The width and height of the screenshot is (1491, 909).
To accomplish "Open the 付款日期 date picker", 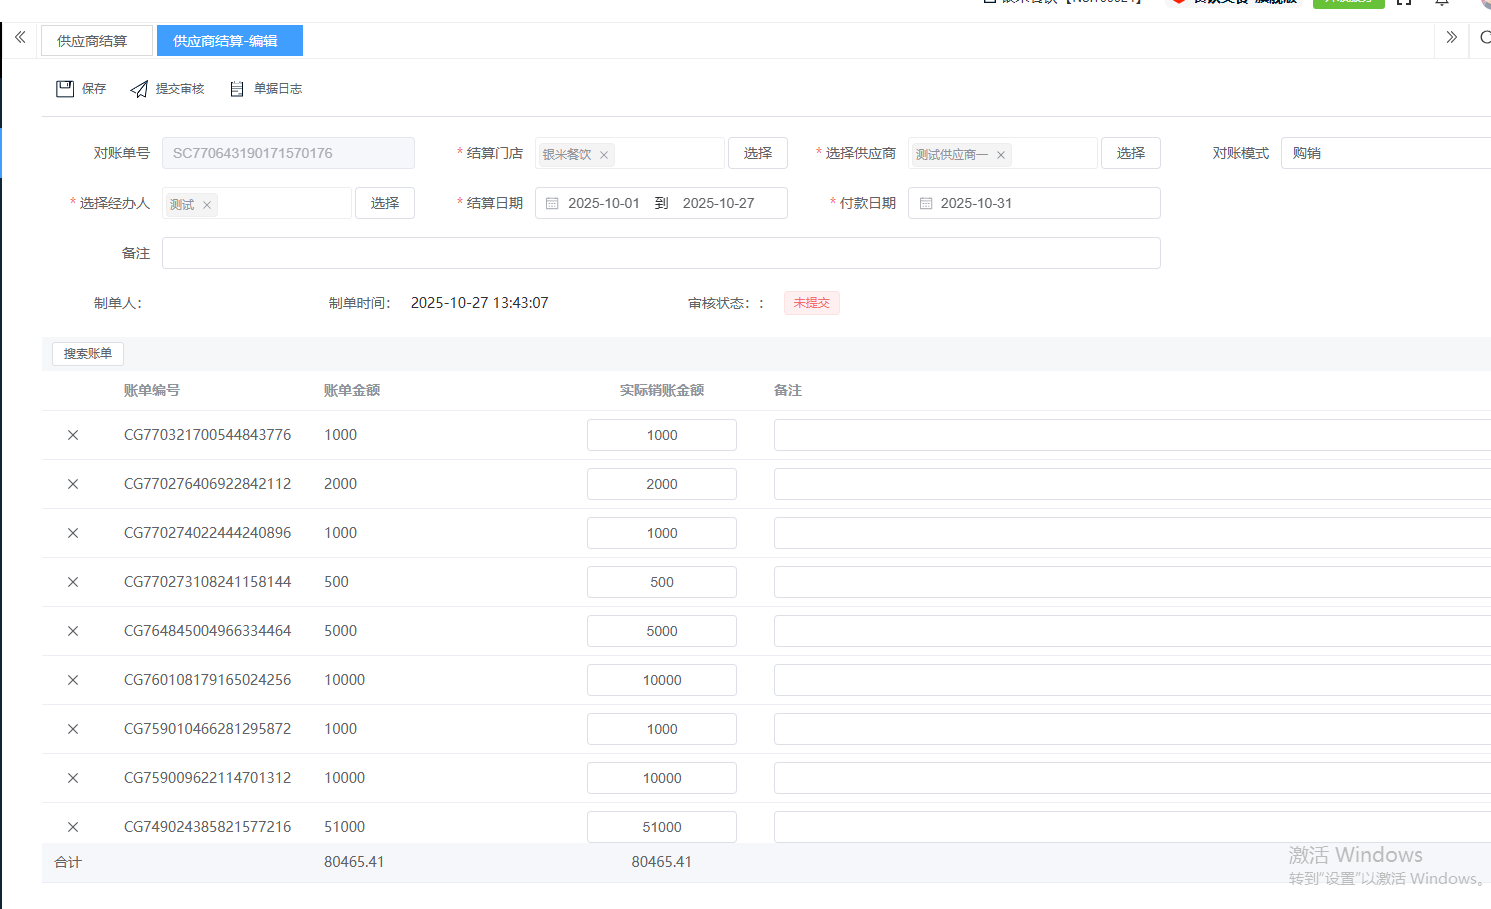I will tap(1034, 203).
